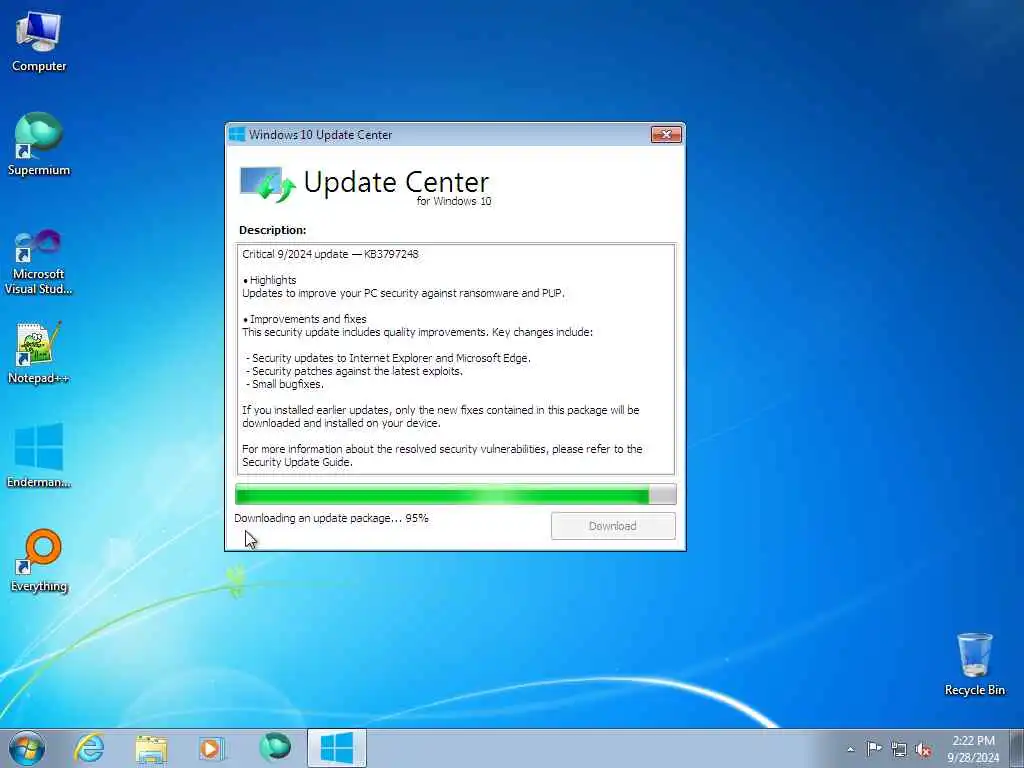
Task: Select Microsoft Visual Studio desktop shortcut
Action: (39, 263)
